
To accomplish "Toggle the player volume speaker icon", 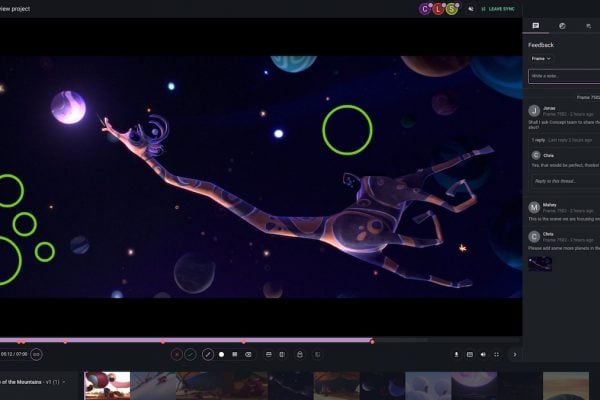I will tap(483, 354).
